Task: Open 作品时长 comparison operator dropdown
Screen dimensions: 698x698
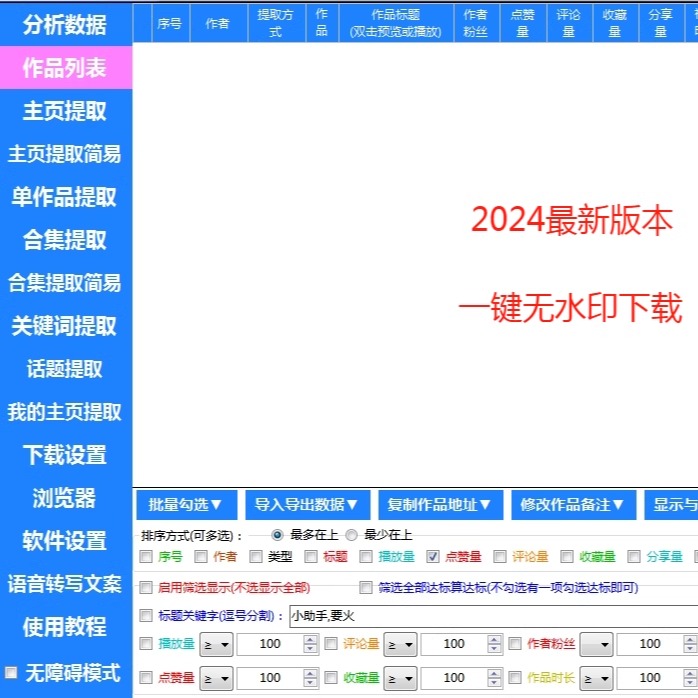Action: (x=597, y=678)
